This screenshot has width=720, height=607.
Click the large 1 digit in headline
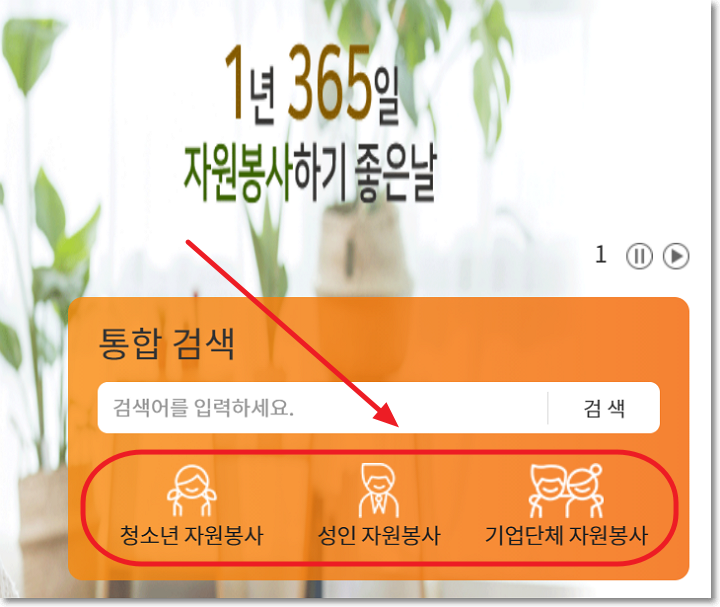click(234, 82)
